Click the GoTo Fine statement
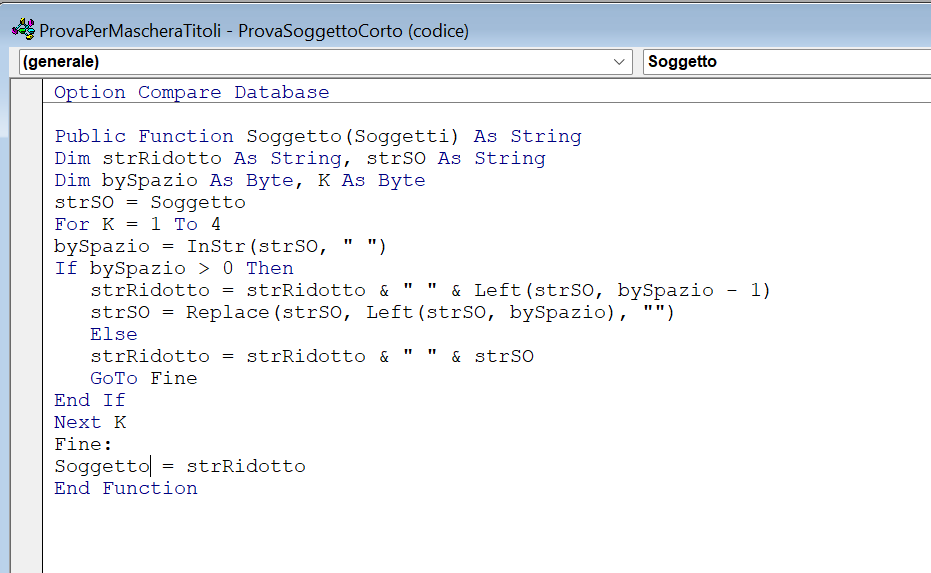Image resolution: width=931 pixels, height=573 pixels. coord(144,378)
